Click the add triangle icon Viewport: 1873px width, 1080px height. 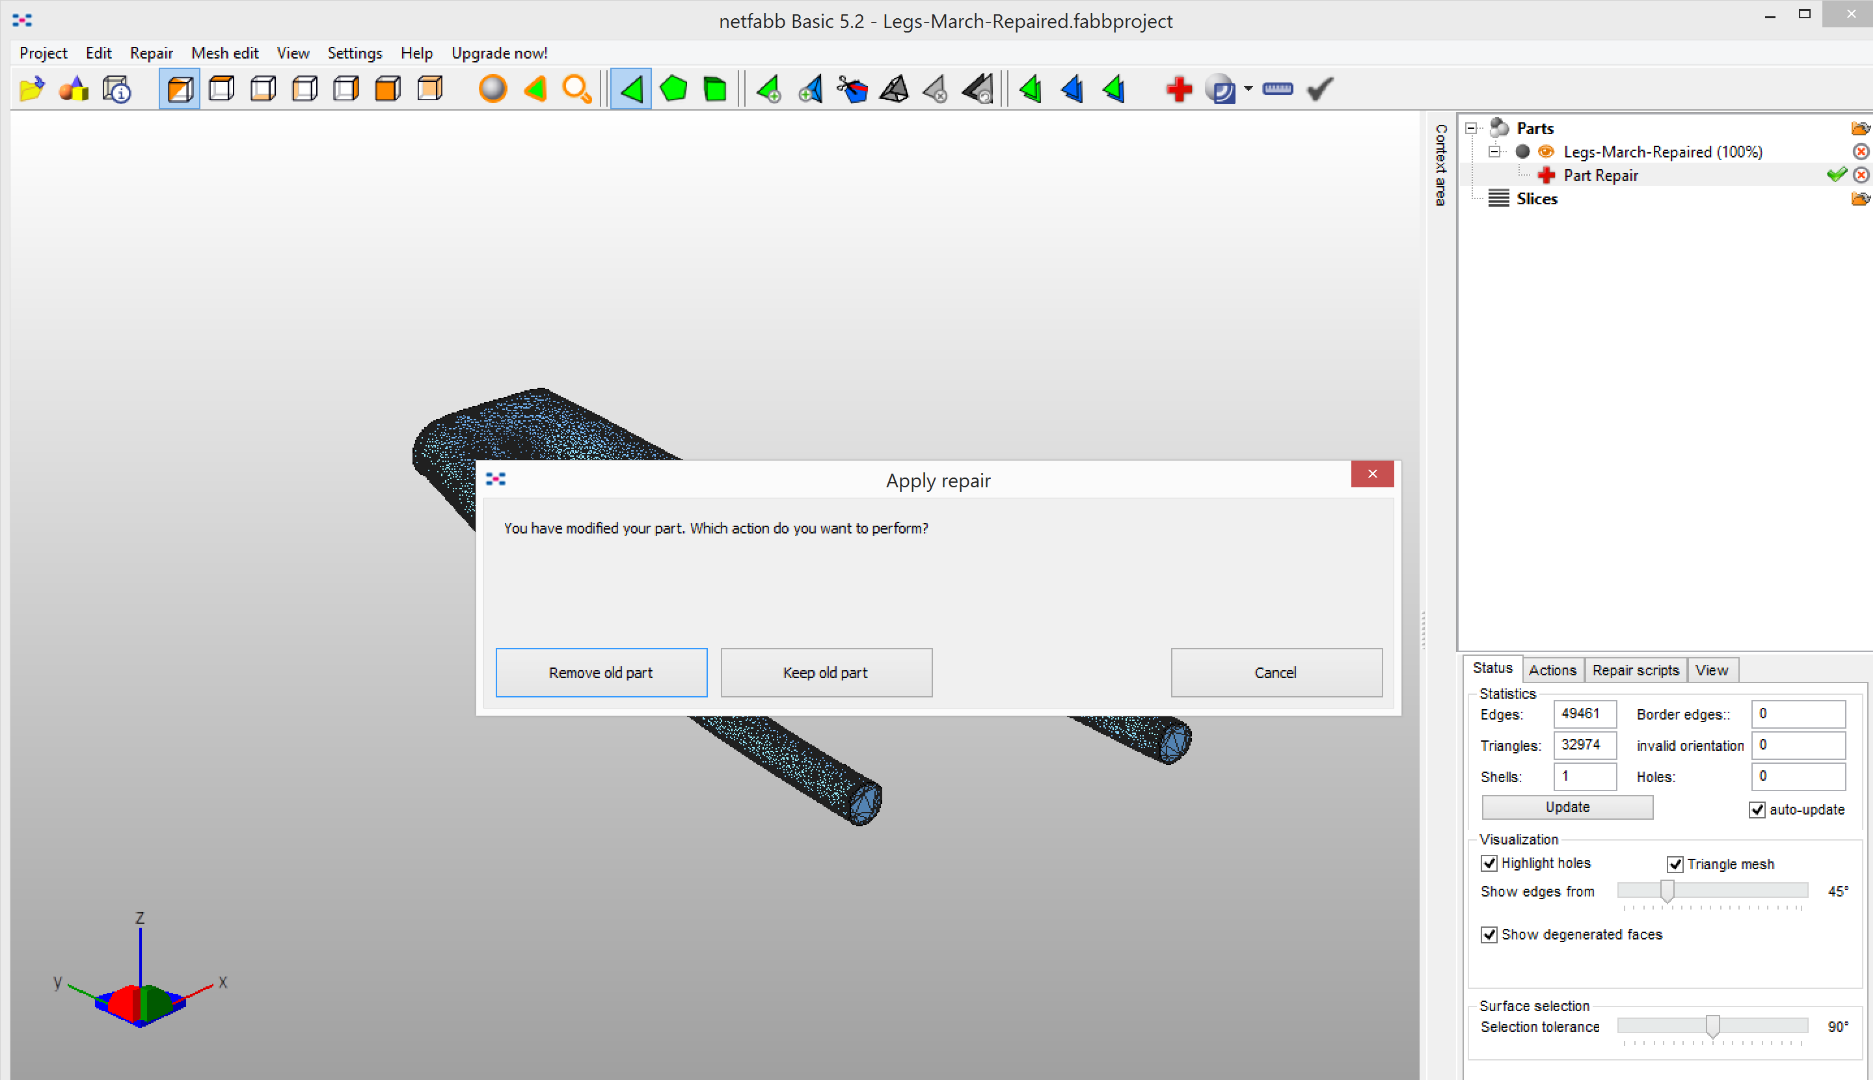(768, 90)
